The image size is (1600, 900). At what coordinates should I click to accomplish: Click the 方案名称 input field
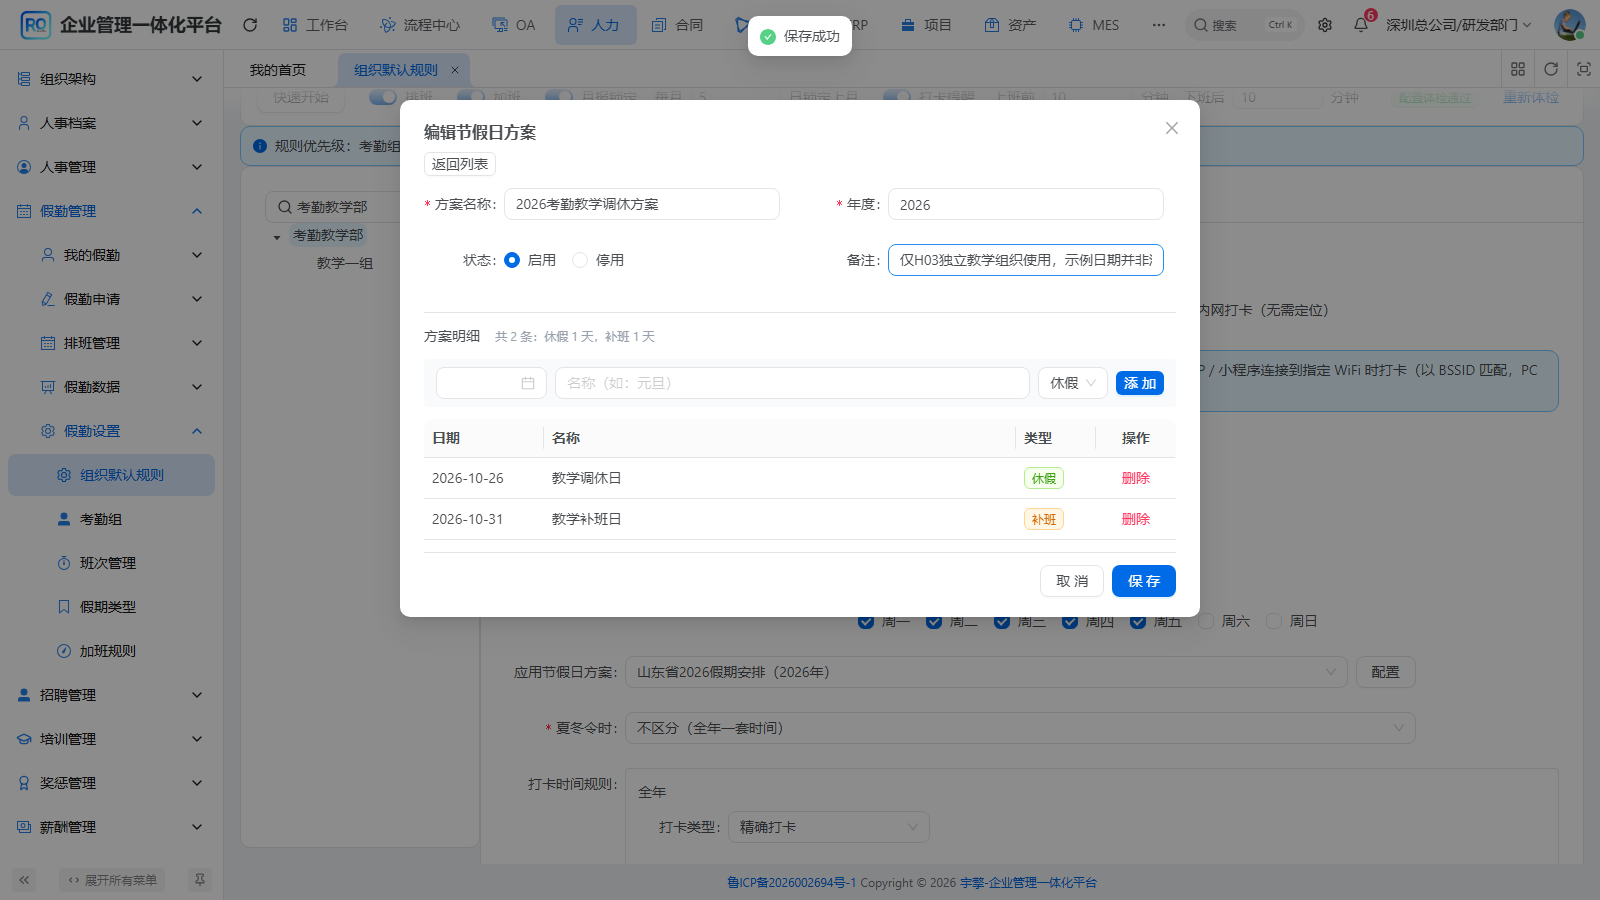[642, 204]
